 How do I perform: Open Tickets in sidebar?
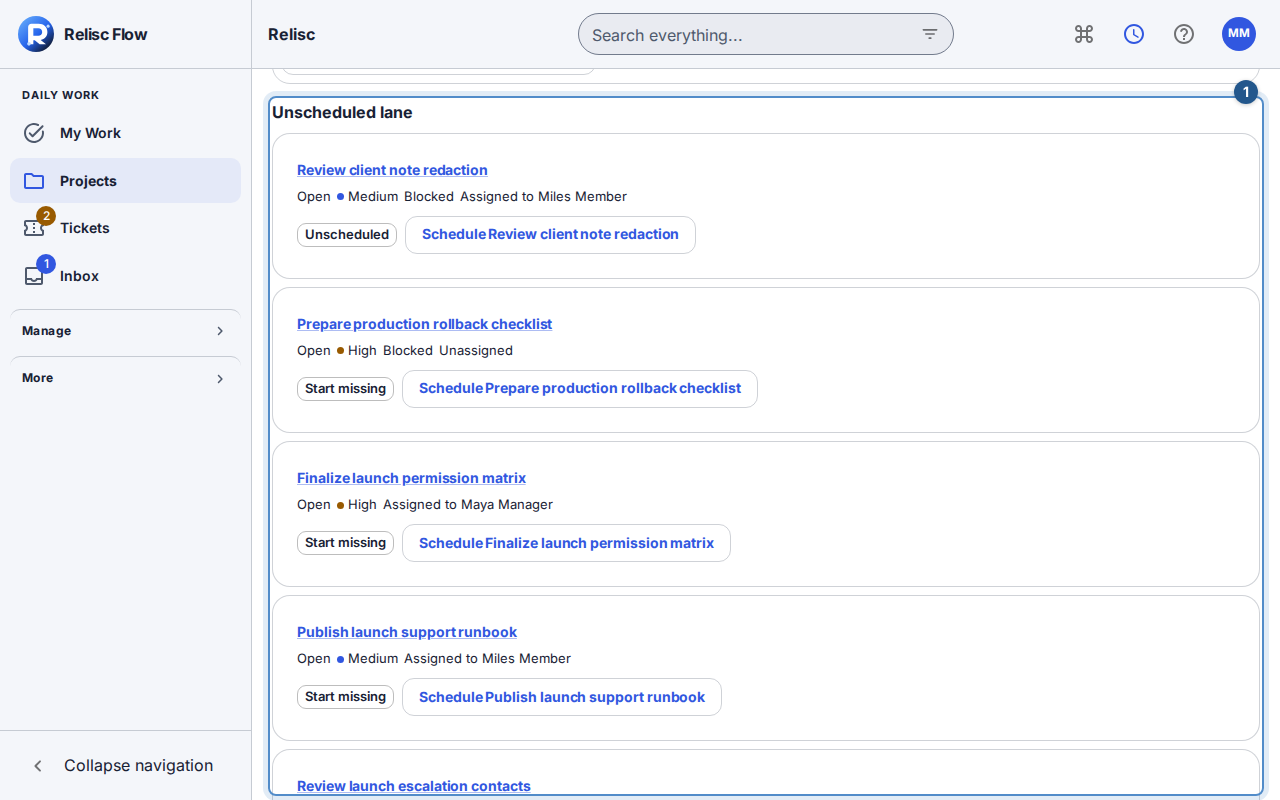125,228
